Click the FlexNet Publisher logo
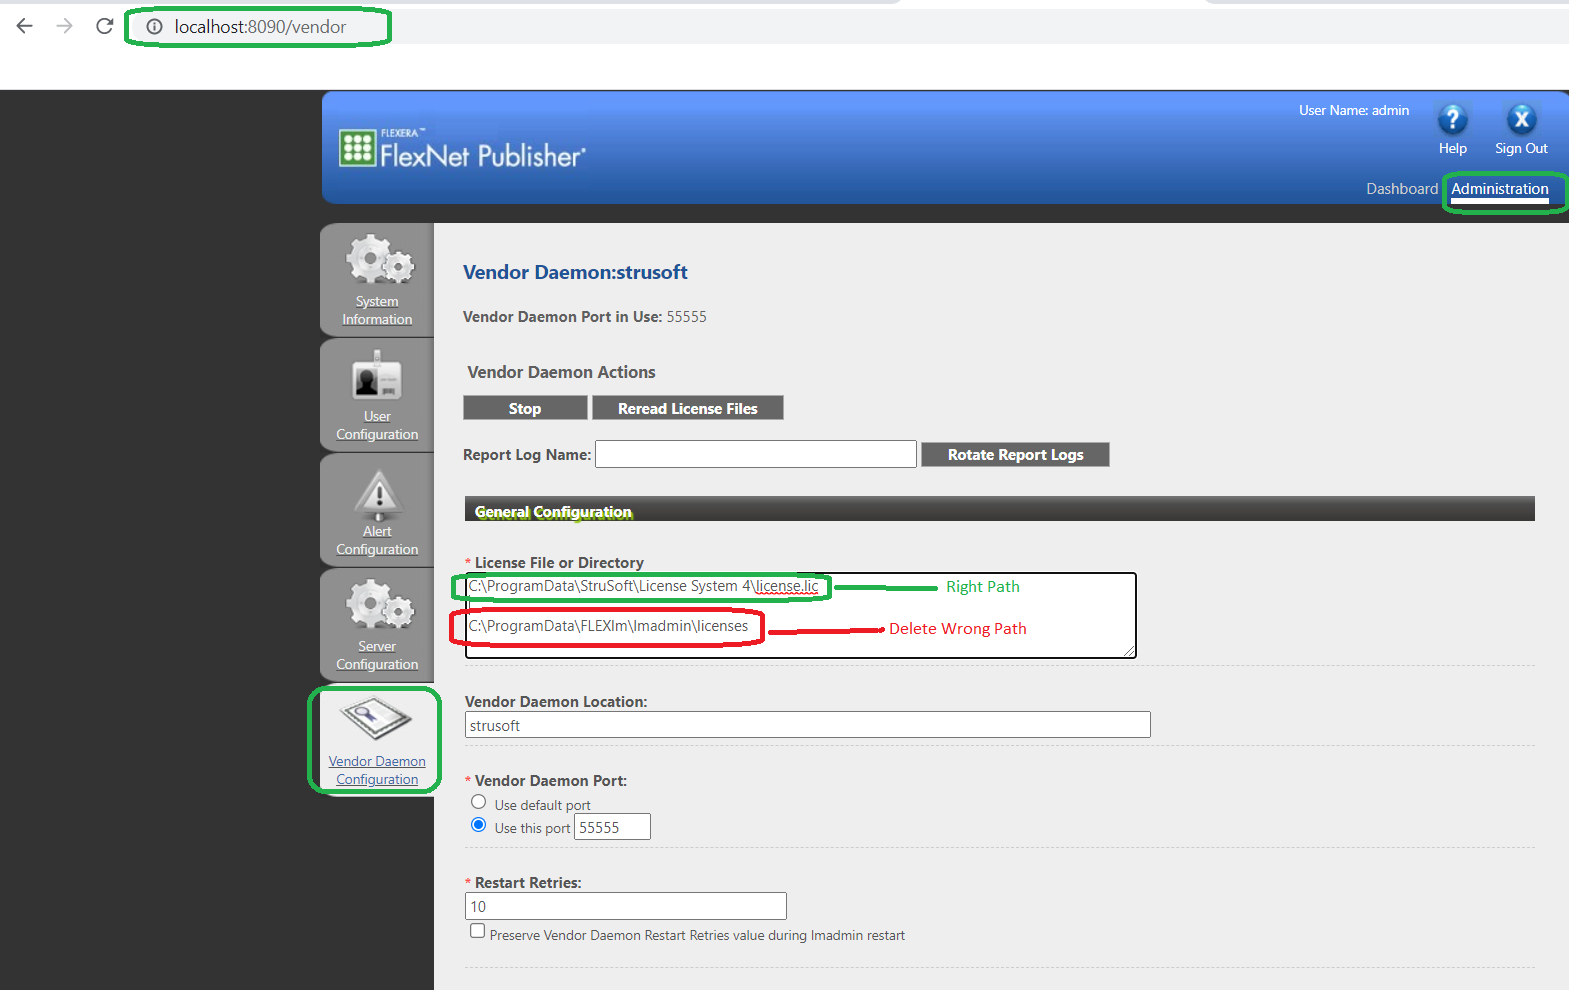Image resolution: width=1569 pixels, height=990 pixels. 462,149
